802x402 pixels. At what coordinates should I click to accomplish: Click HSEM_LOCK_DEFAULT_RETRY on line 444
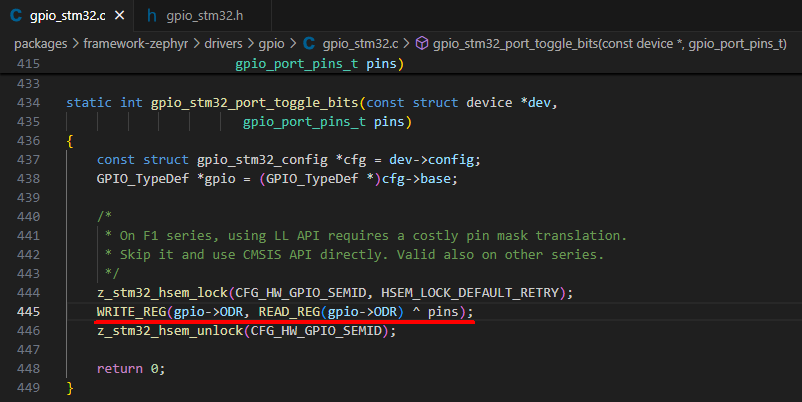coord(470,293)
